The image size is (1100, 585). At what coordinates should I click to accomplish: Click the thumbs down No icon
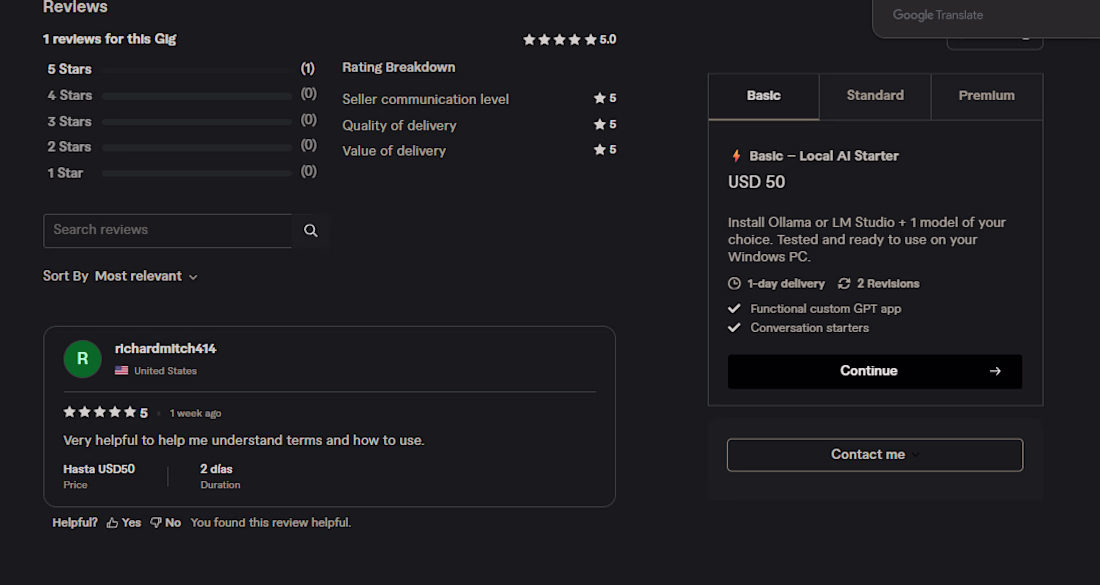point(156,523)
